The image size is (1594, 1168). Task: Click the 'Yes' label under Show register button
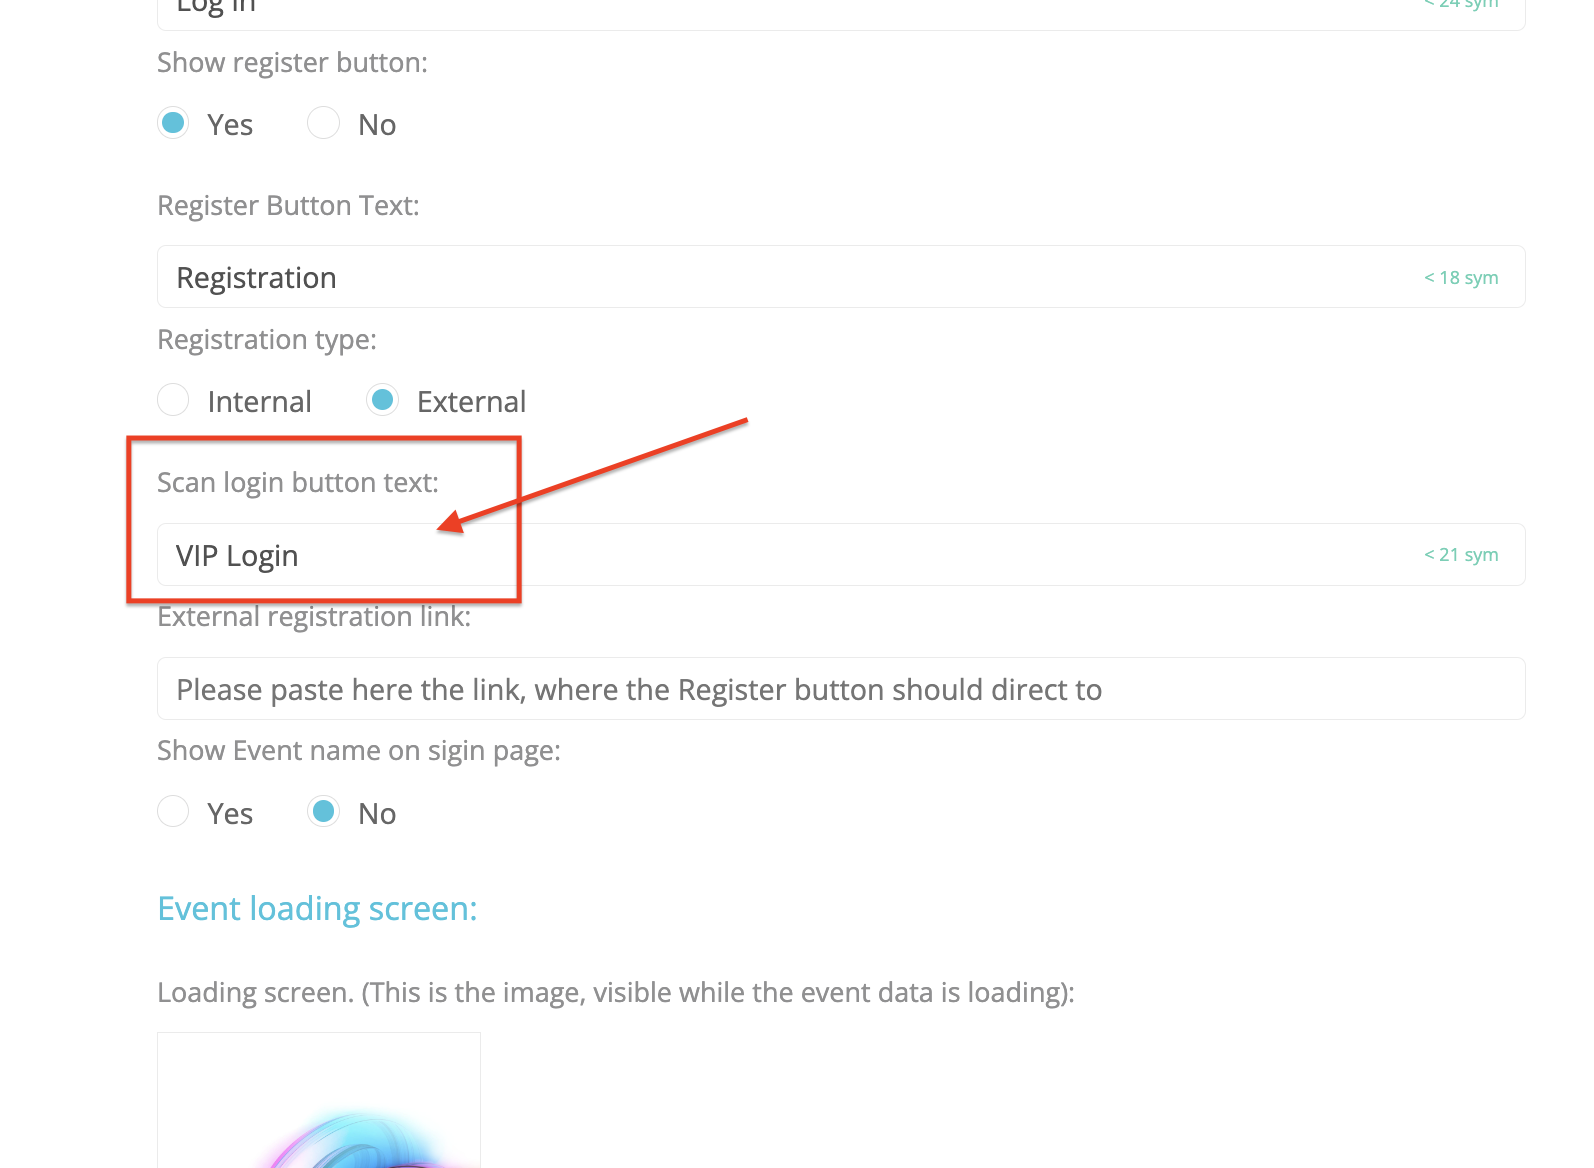tap(230, 125)
